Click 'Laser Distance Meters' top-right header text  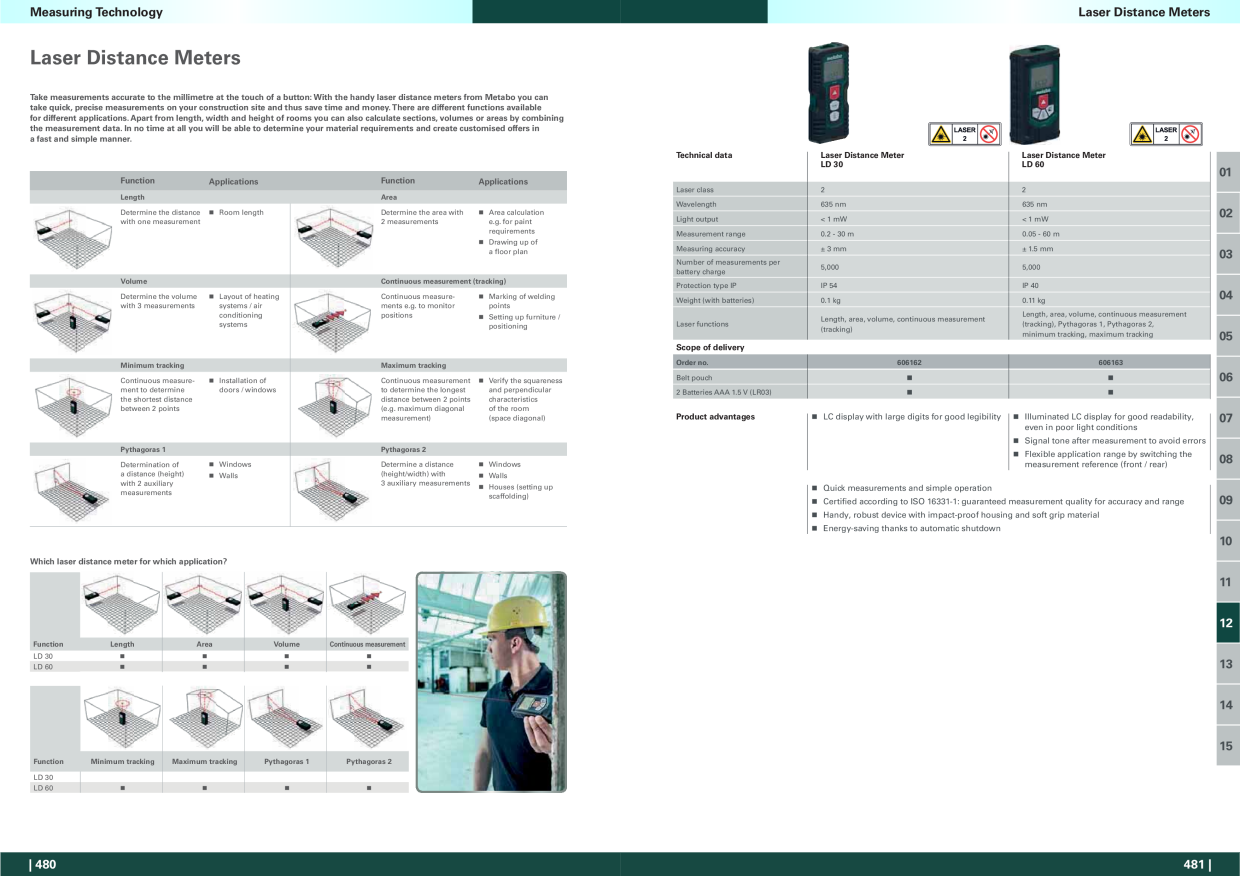point(1144,12)
